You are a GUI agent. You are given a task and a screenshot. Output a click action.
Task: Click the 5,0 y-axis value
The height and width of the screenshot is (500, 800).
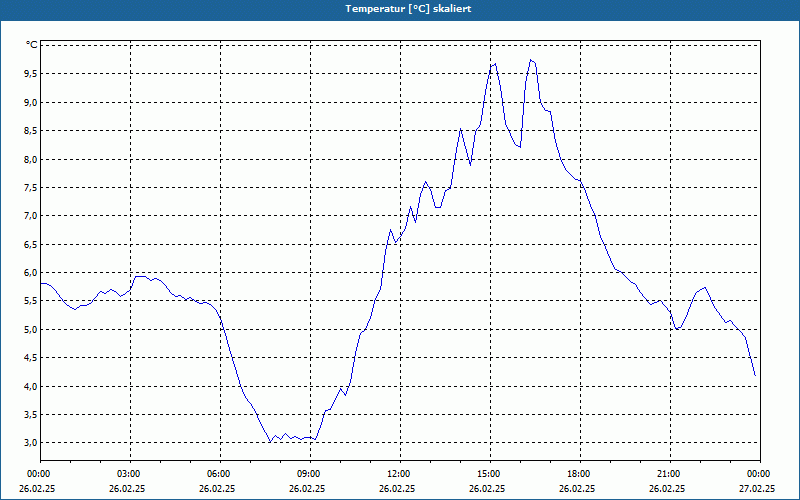[30, 330]
